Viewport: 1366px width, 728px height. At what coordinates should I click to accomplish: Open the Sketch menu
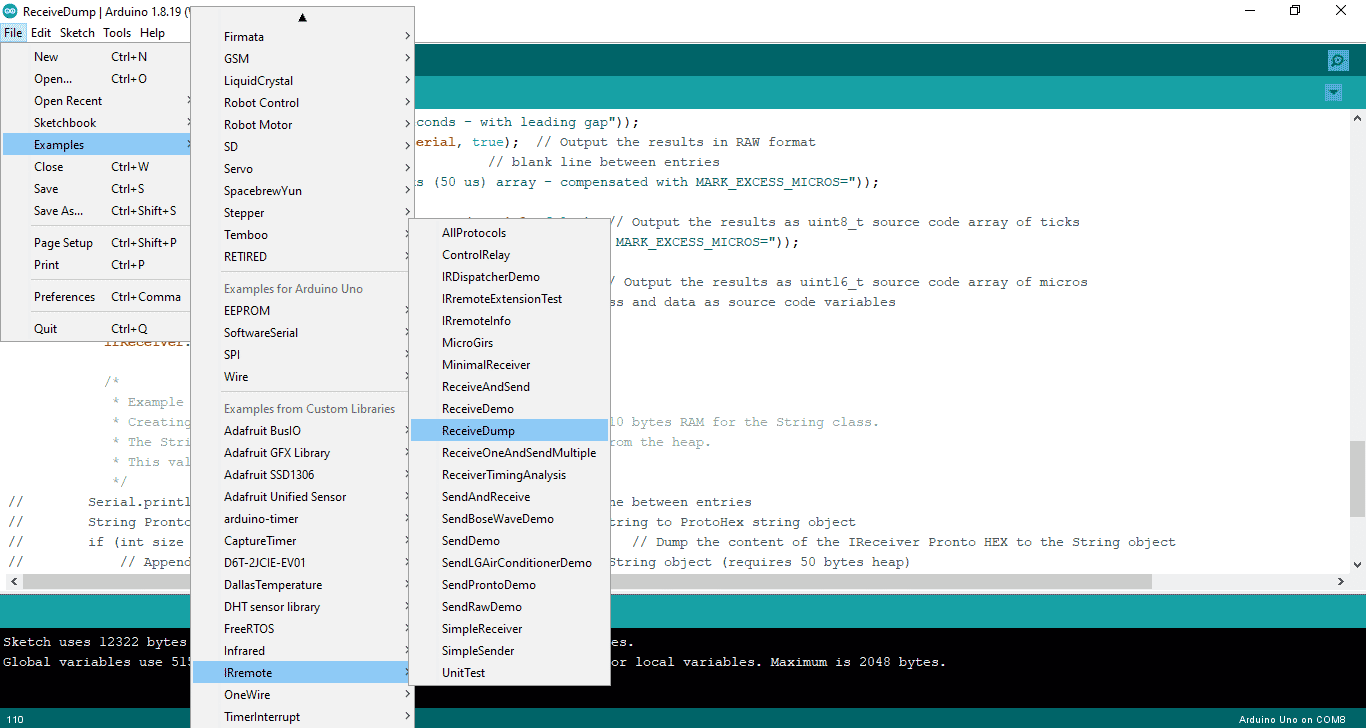pos(77,33)
